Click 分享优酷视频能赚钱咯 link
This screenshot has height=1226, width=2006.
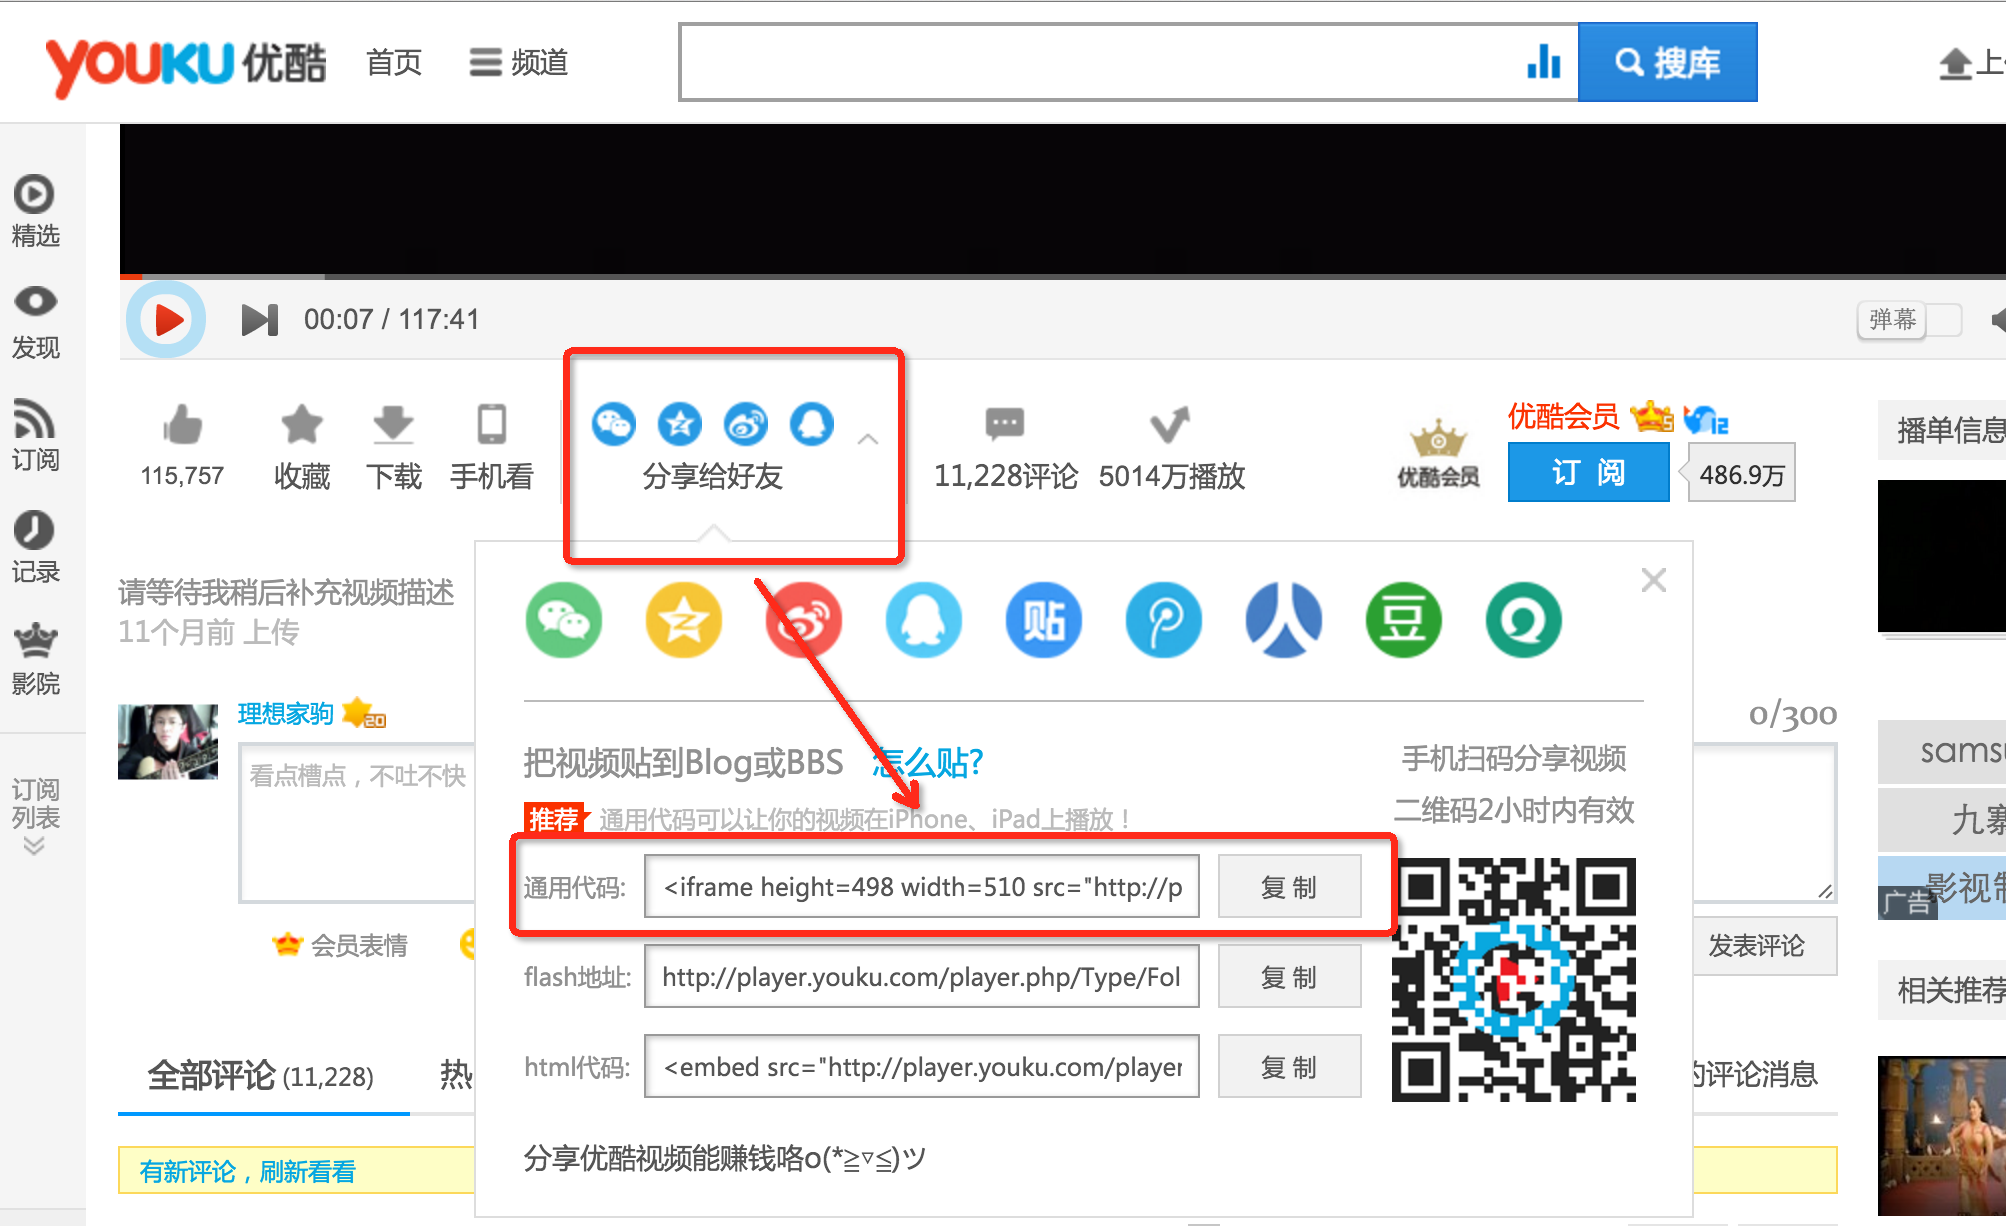pyautogui.click(x=725, y=1158)
